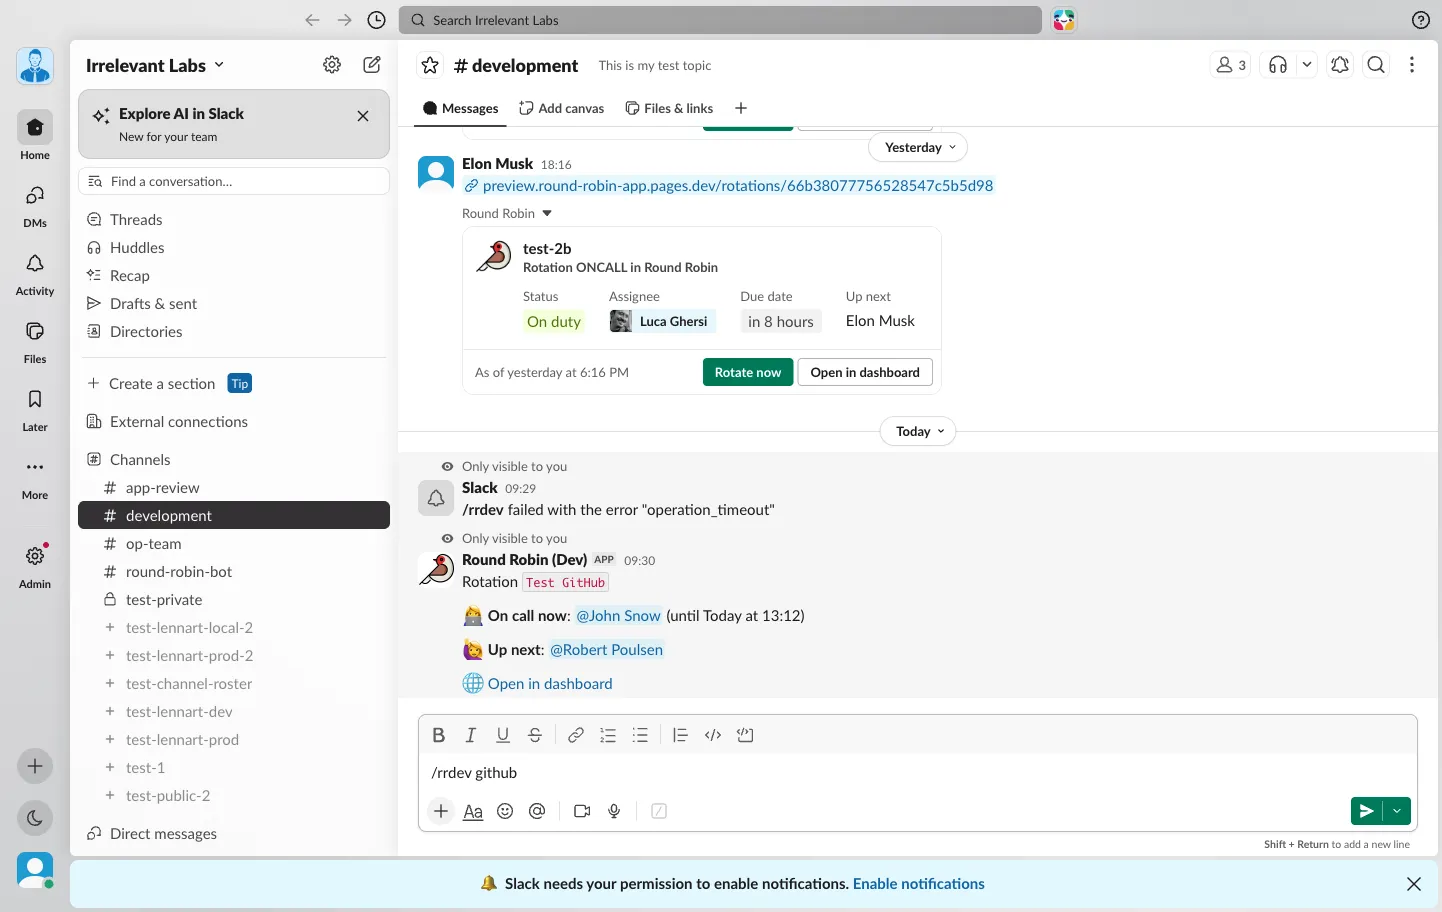Start a huddle with the headphones icon
This screenshot has height=912, width=1442.
pos(1278,65)
